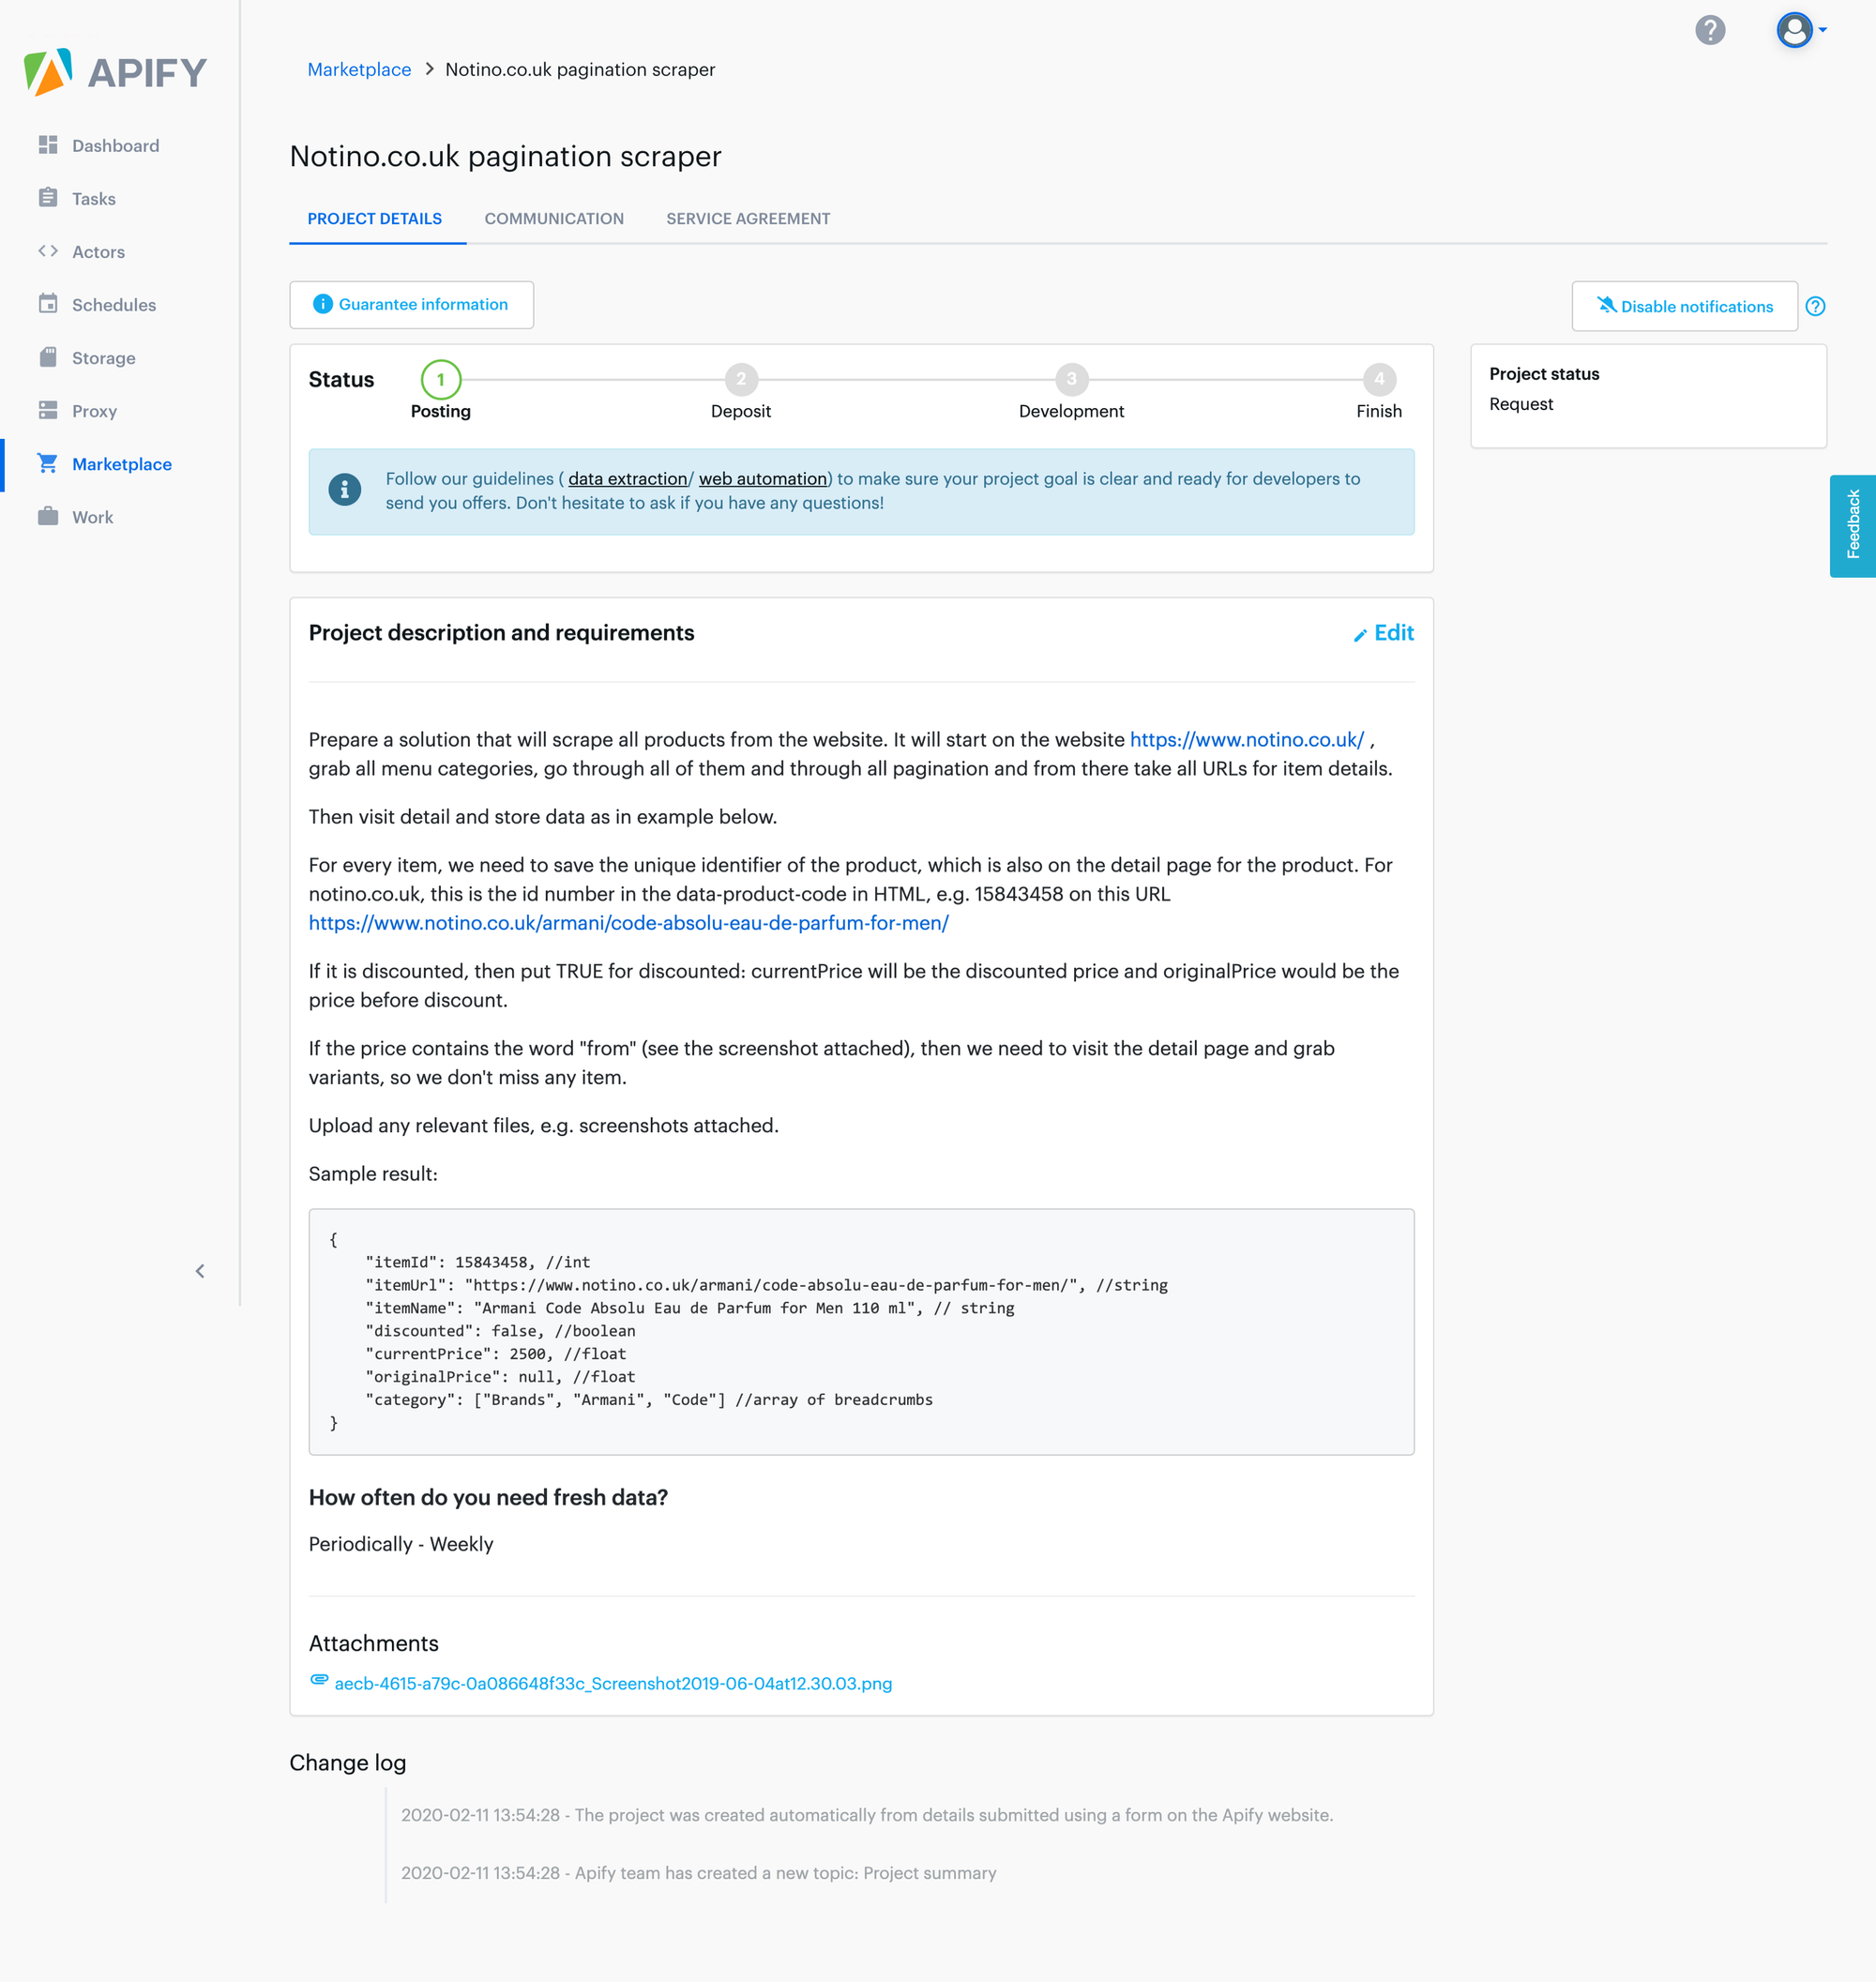Click the Proxy server icon
Screen dimensions: 1876x1982
click(48, 410)
